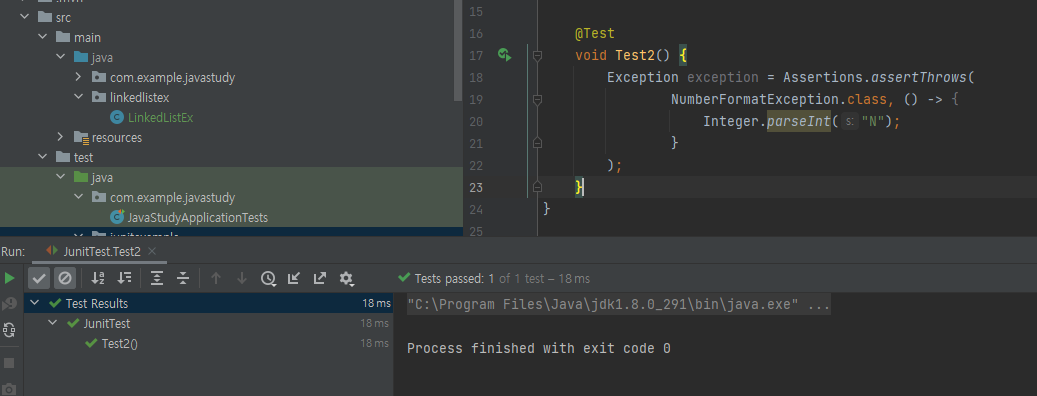
Task: Click the project tree scrollbar
Action: [x=458, y=50]
